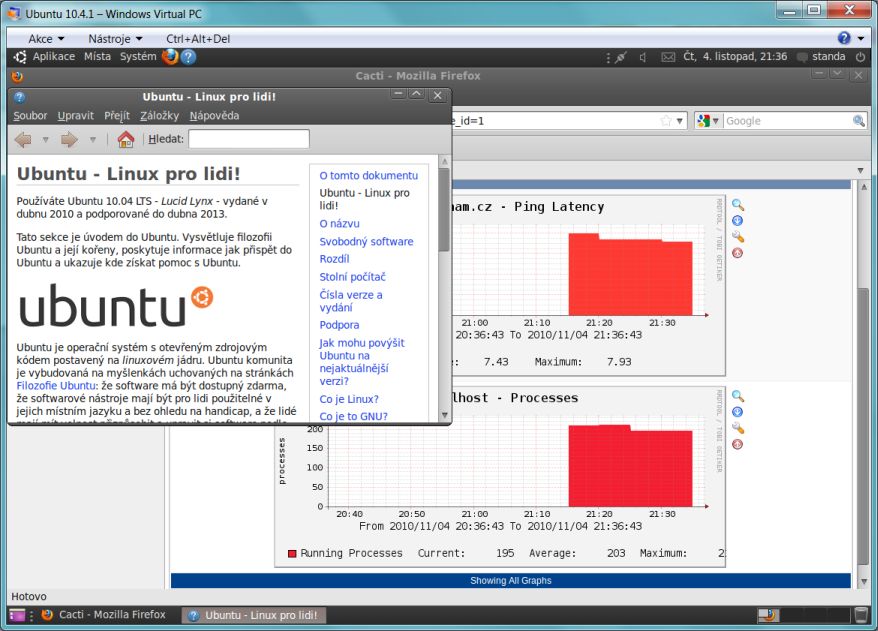This screenshot has height=631, width=878.
Task: Go forward in the help browser
Action: (69, 139)
